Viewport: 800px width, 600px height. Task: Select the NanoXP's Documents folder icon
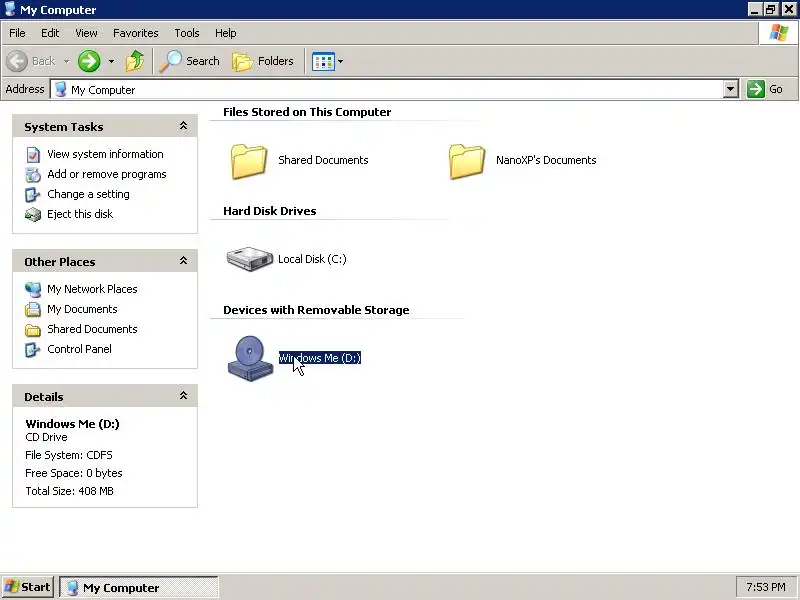[467, 161]
